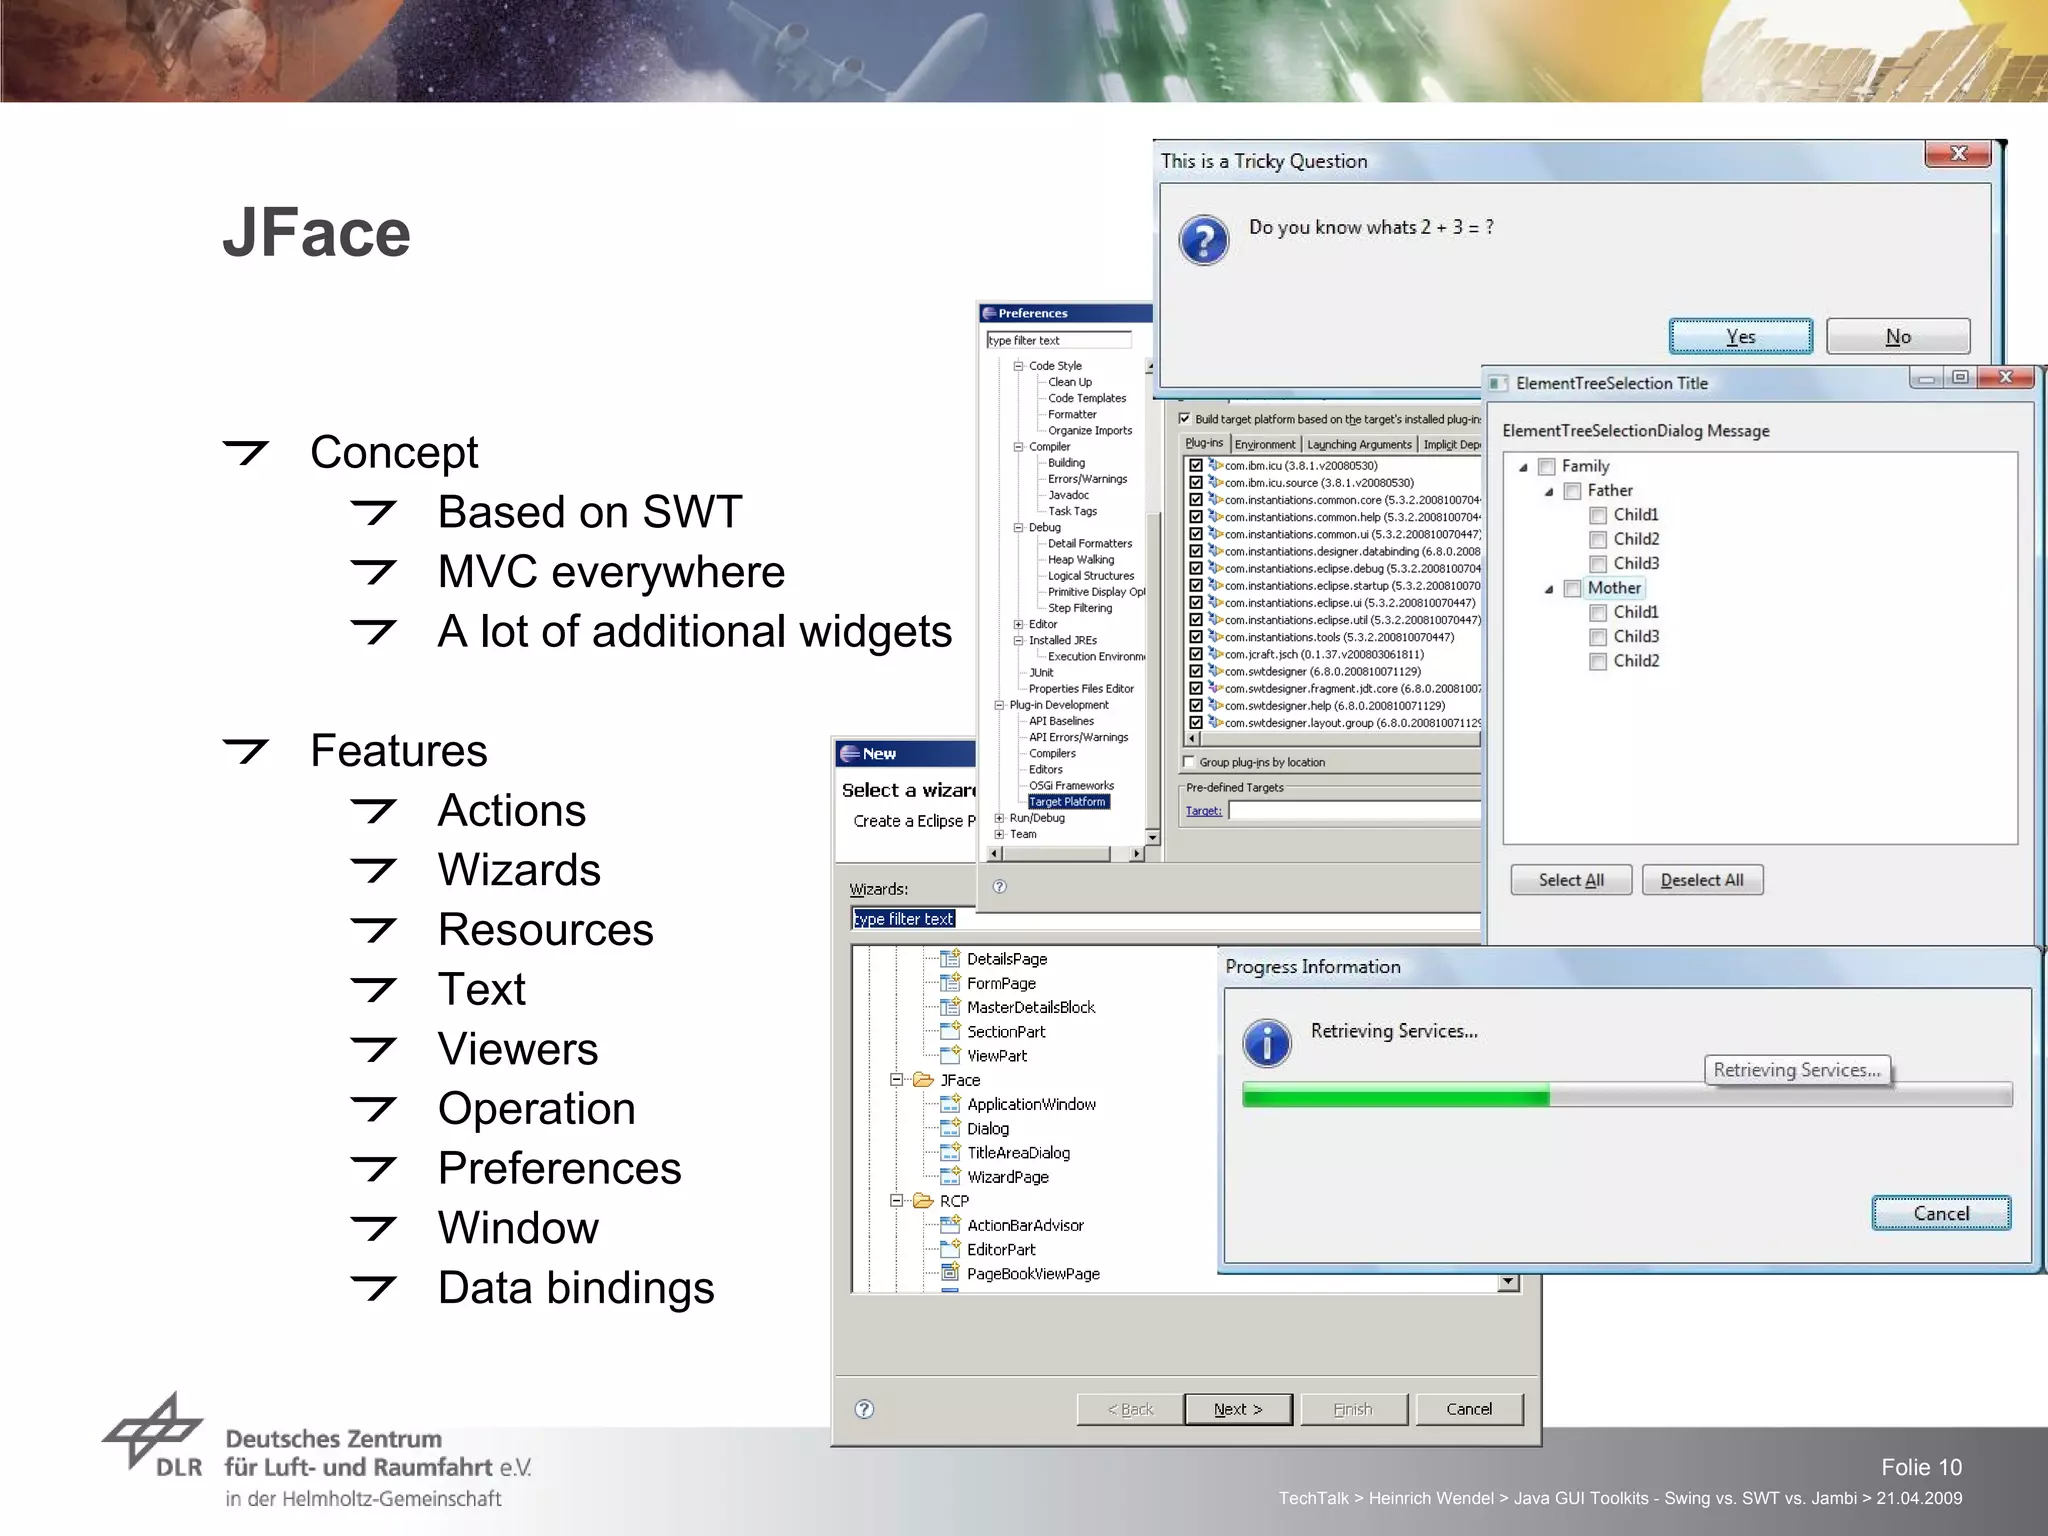Select the WizardPage wizard icon
The width and height of the screenshot is (2048, 1536).
click(x=950, y=1177)
